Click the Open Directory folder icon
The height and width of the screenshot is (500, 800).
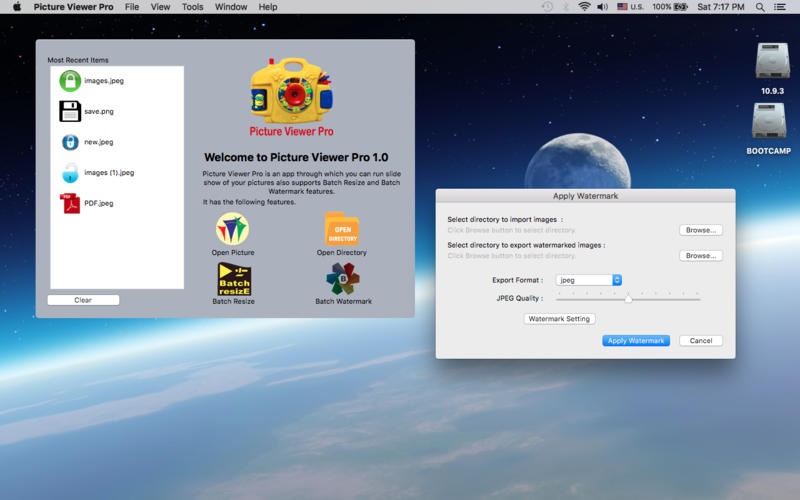tap(342, 229)
